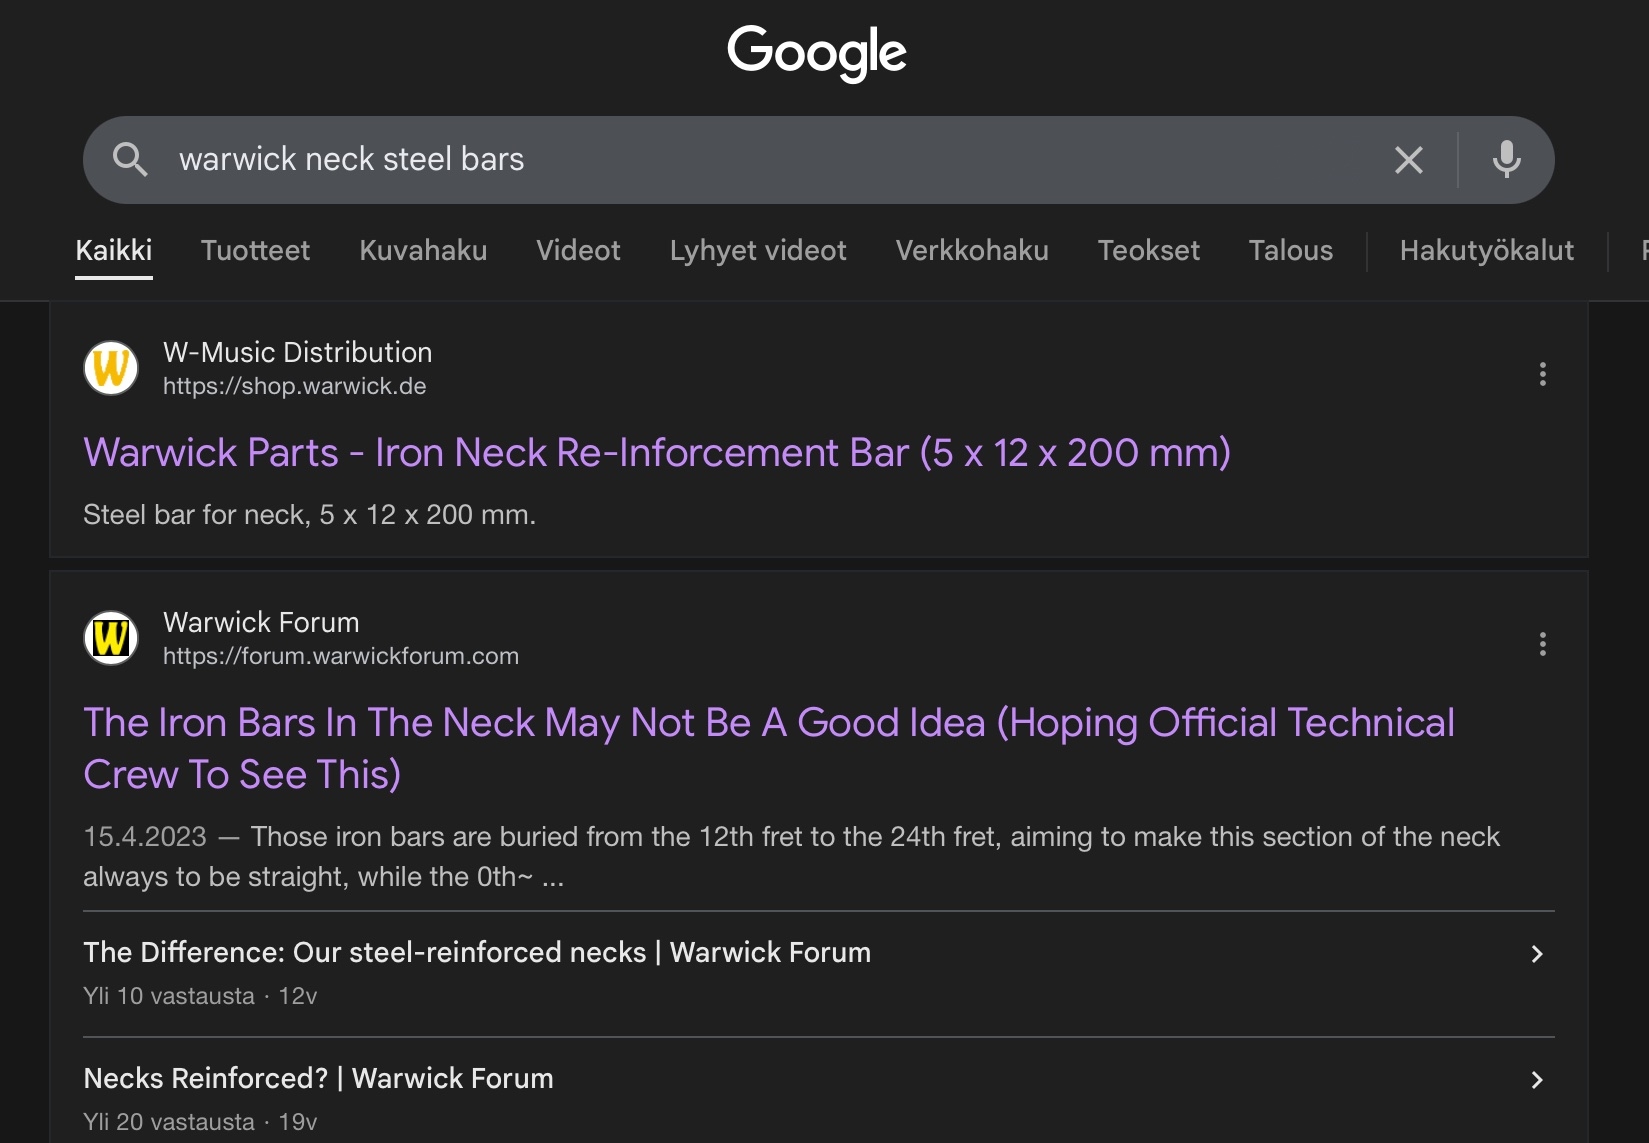The image size is (1649, 1143).
Task: Click the Warwick Forum site name
Action: click(261, 622)
